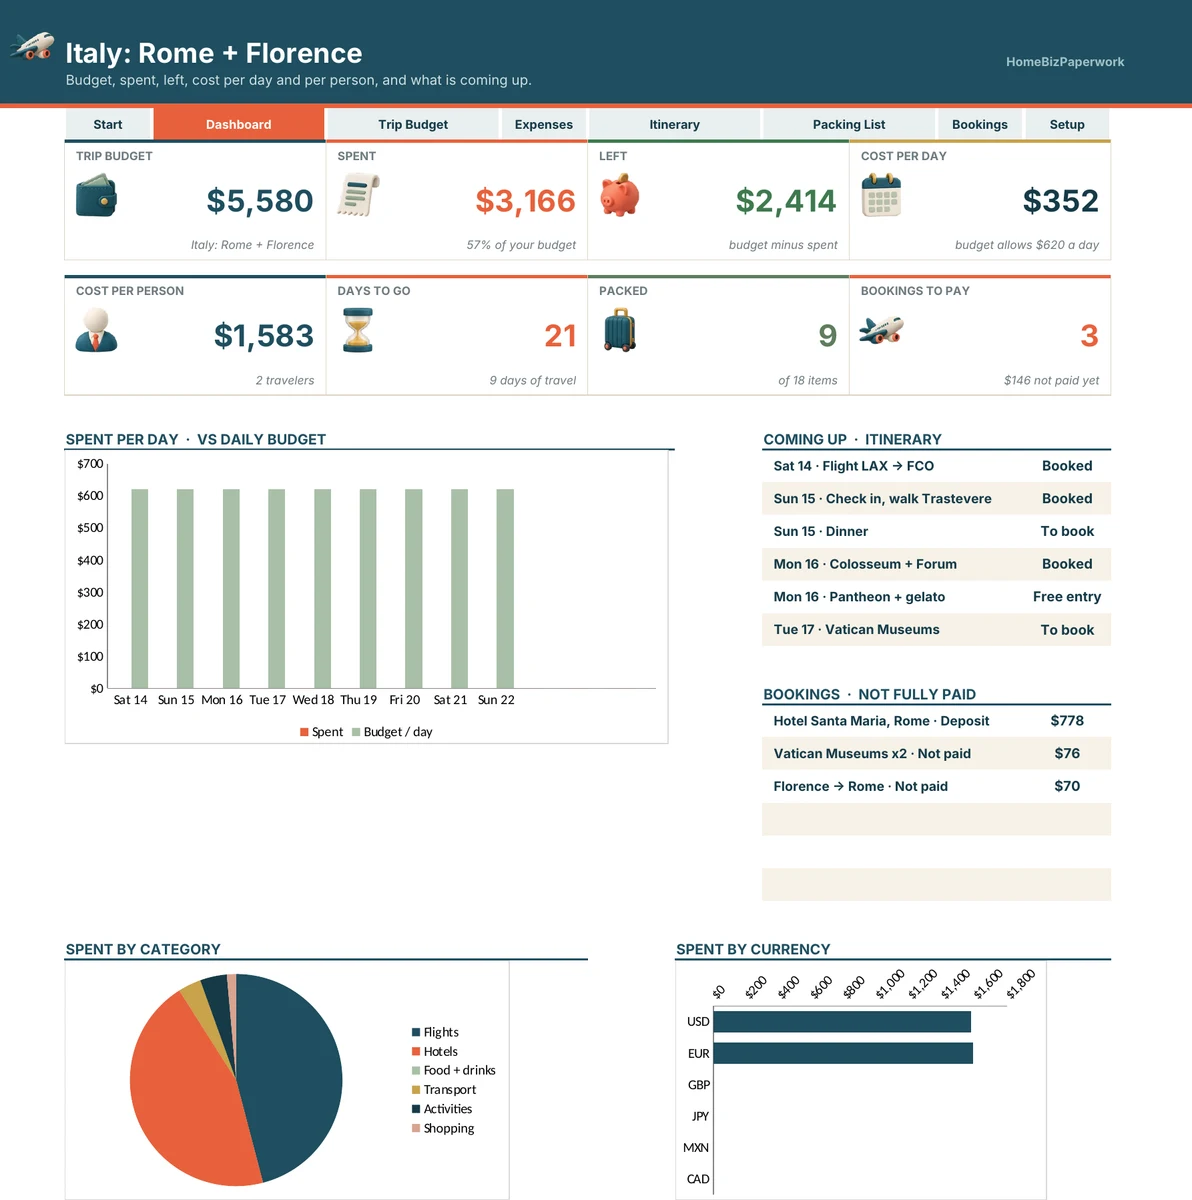Screen dimensions: 1192x1200
Task: Click the 3 bookings to pay value
Action: click(x=1090, y=336)
